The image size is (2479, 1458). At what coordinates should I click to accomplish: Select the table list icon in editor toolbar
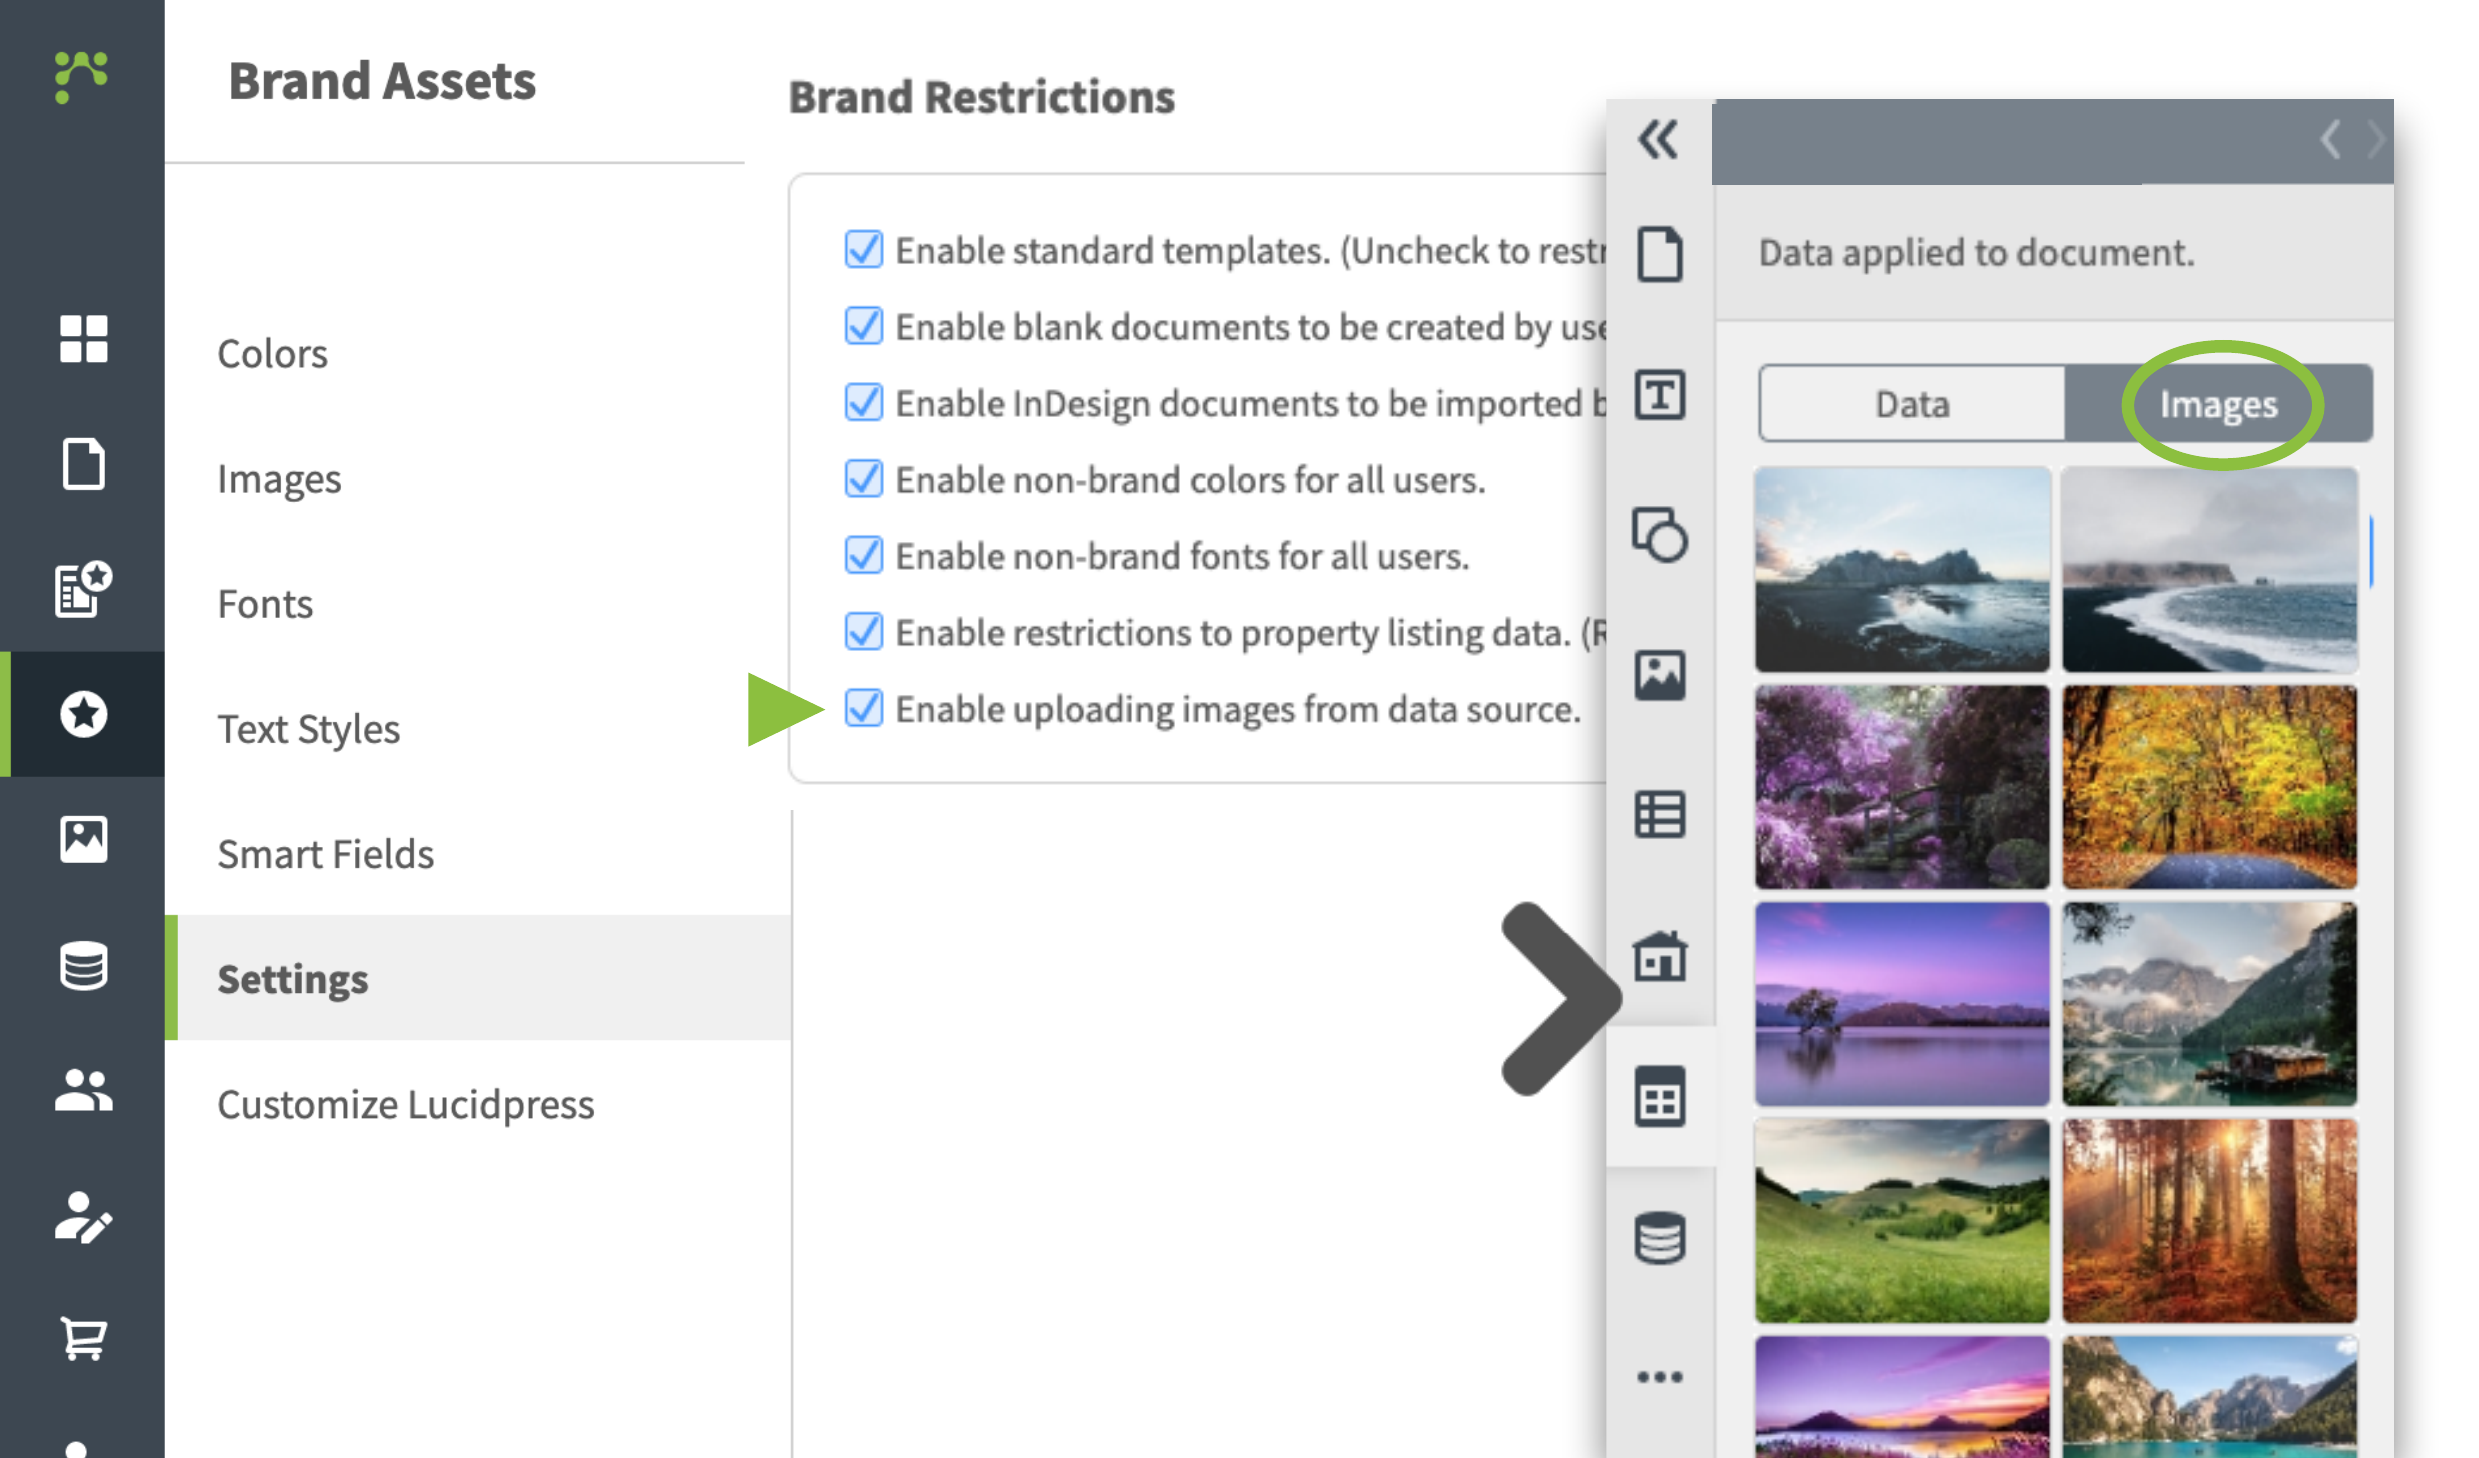click(1659, 814)
